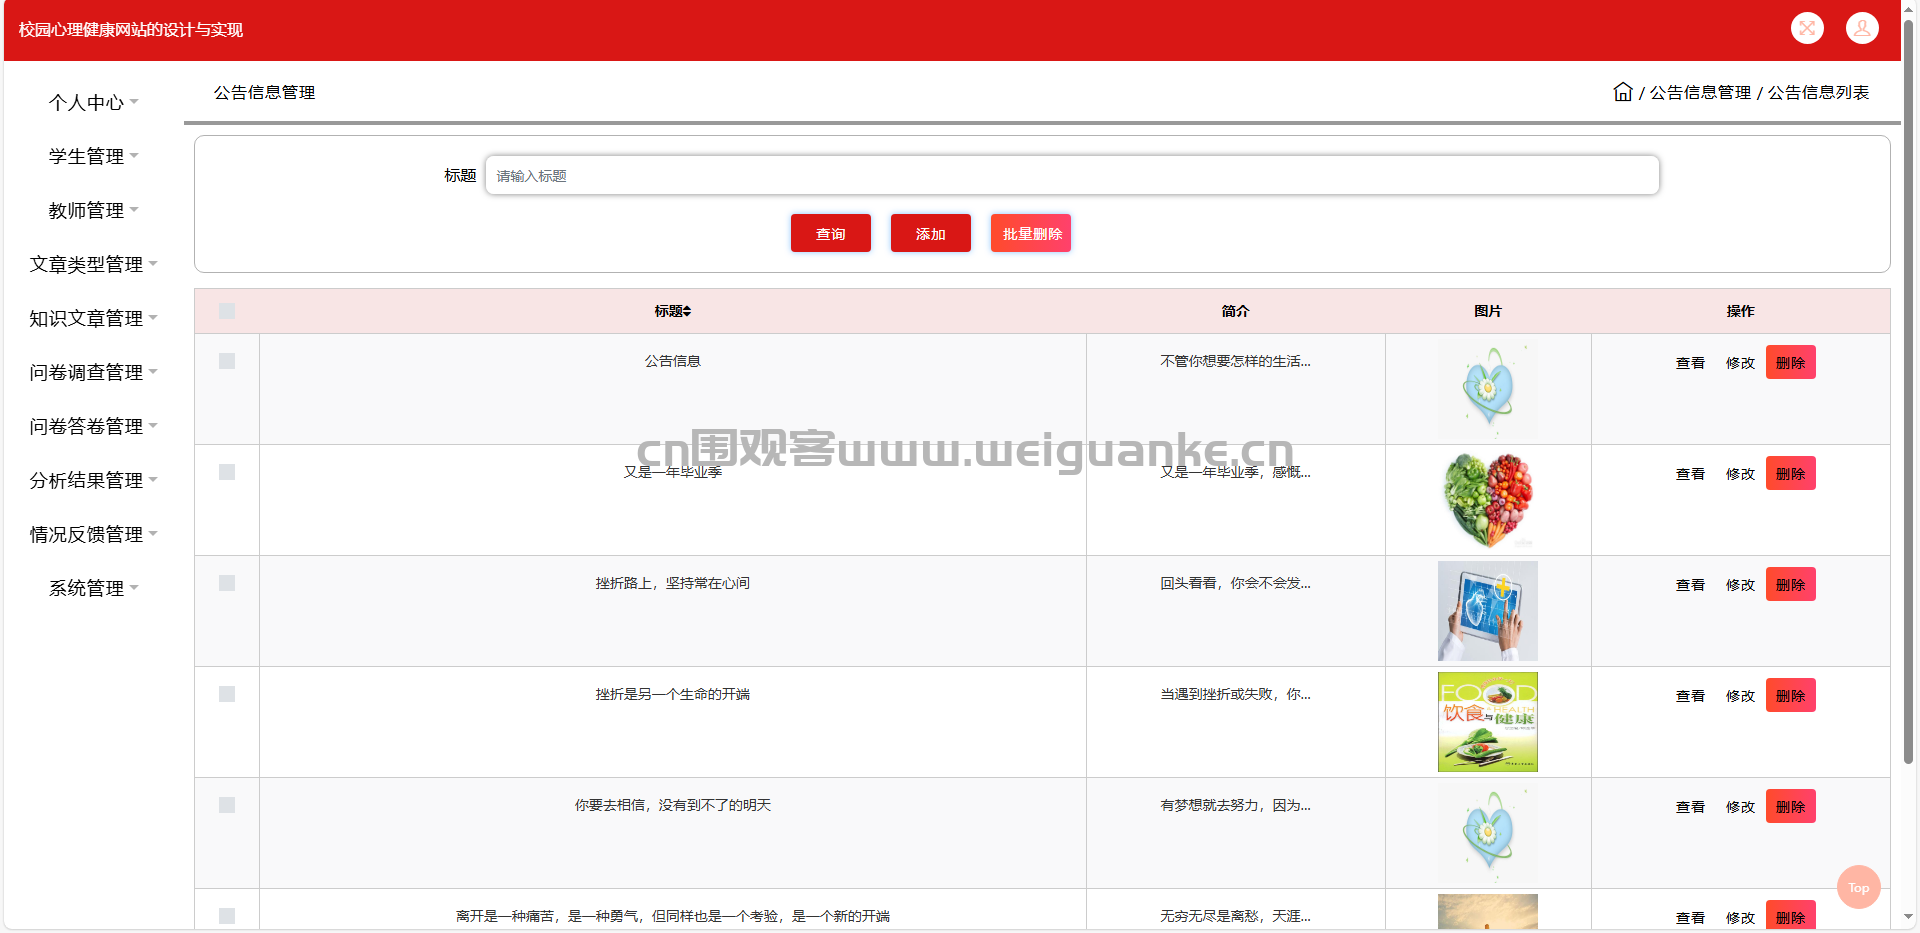Open the FOOD 饮食与健康 image thumbnail
Image resolution: width=1920 pixels, height=933 pixels.
[1488, 722]
